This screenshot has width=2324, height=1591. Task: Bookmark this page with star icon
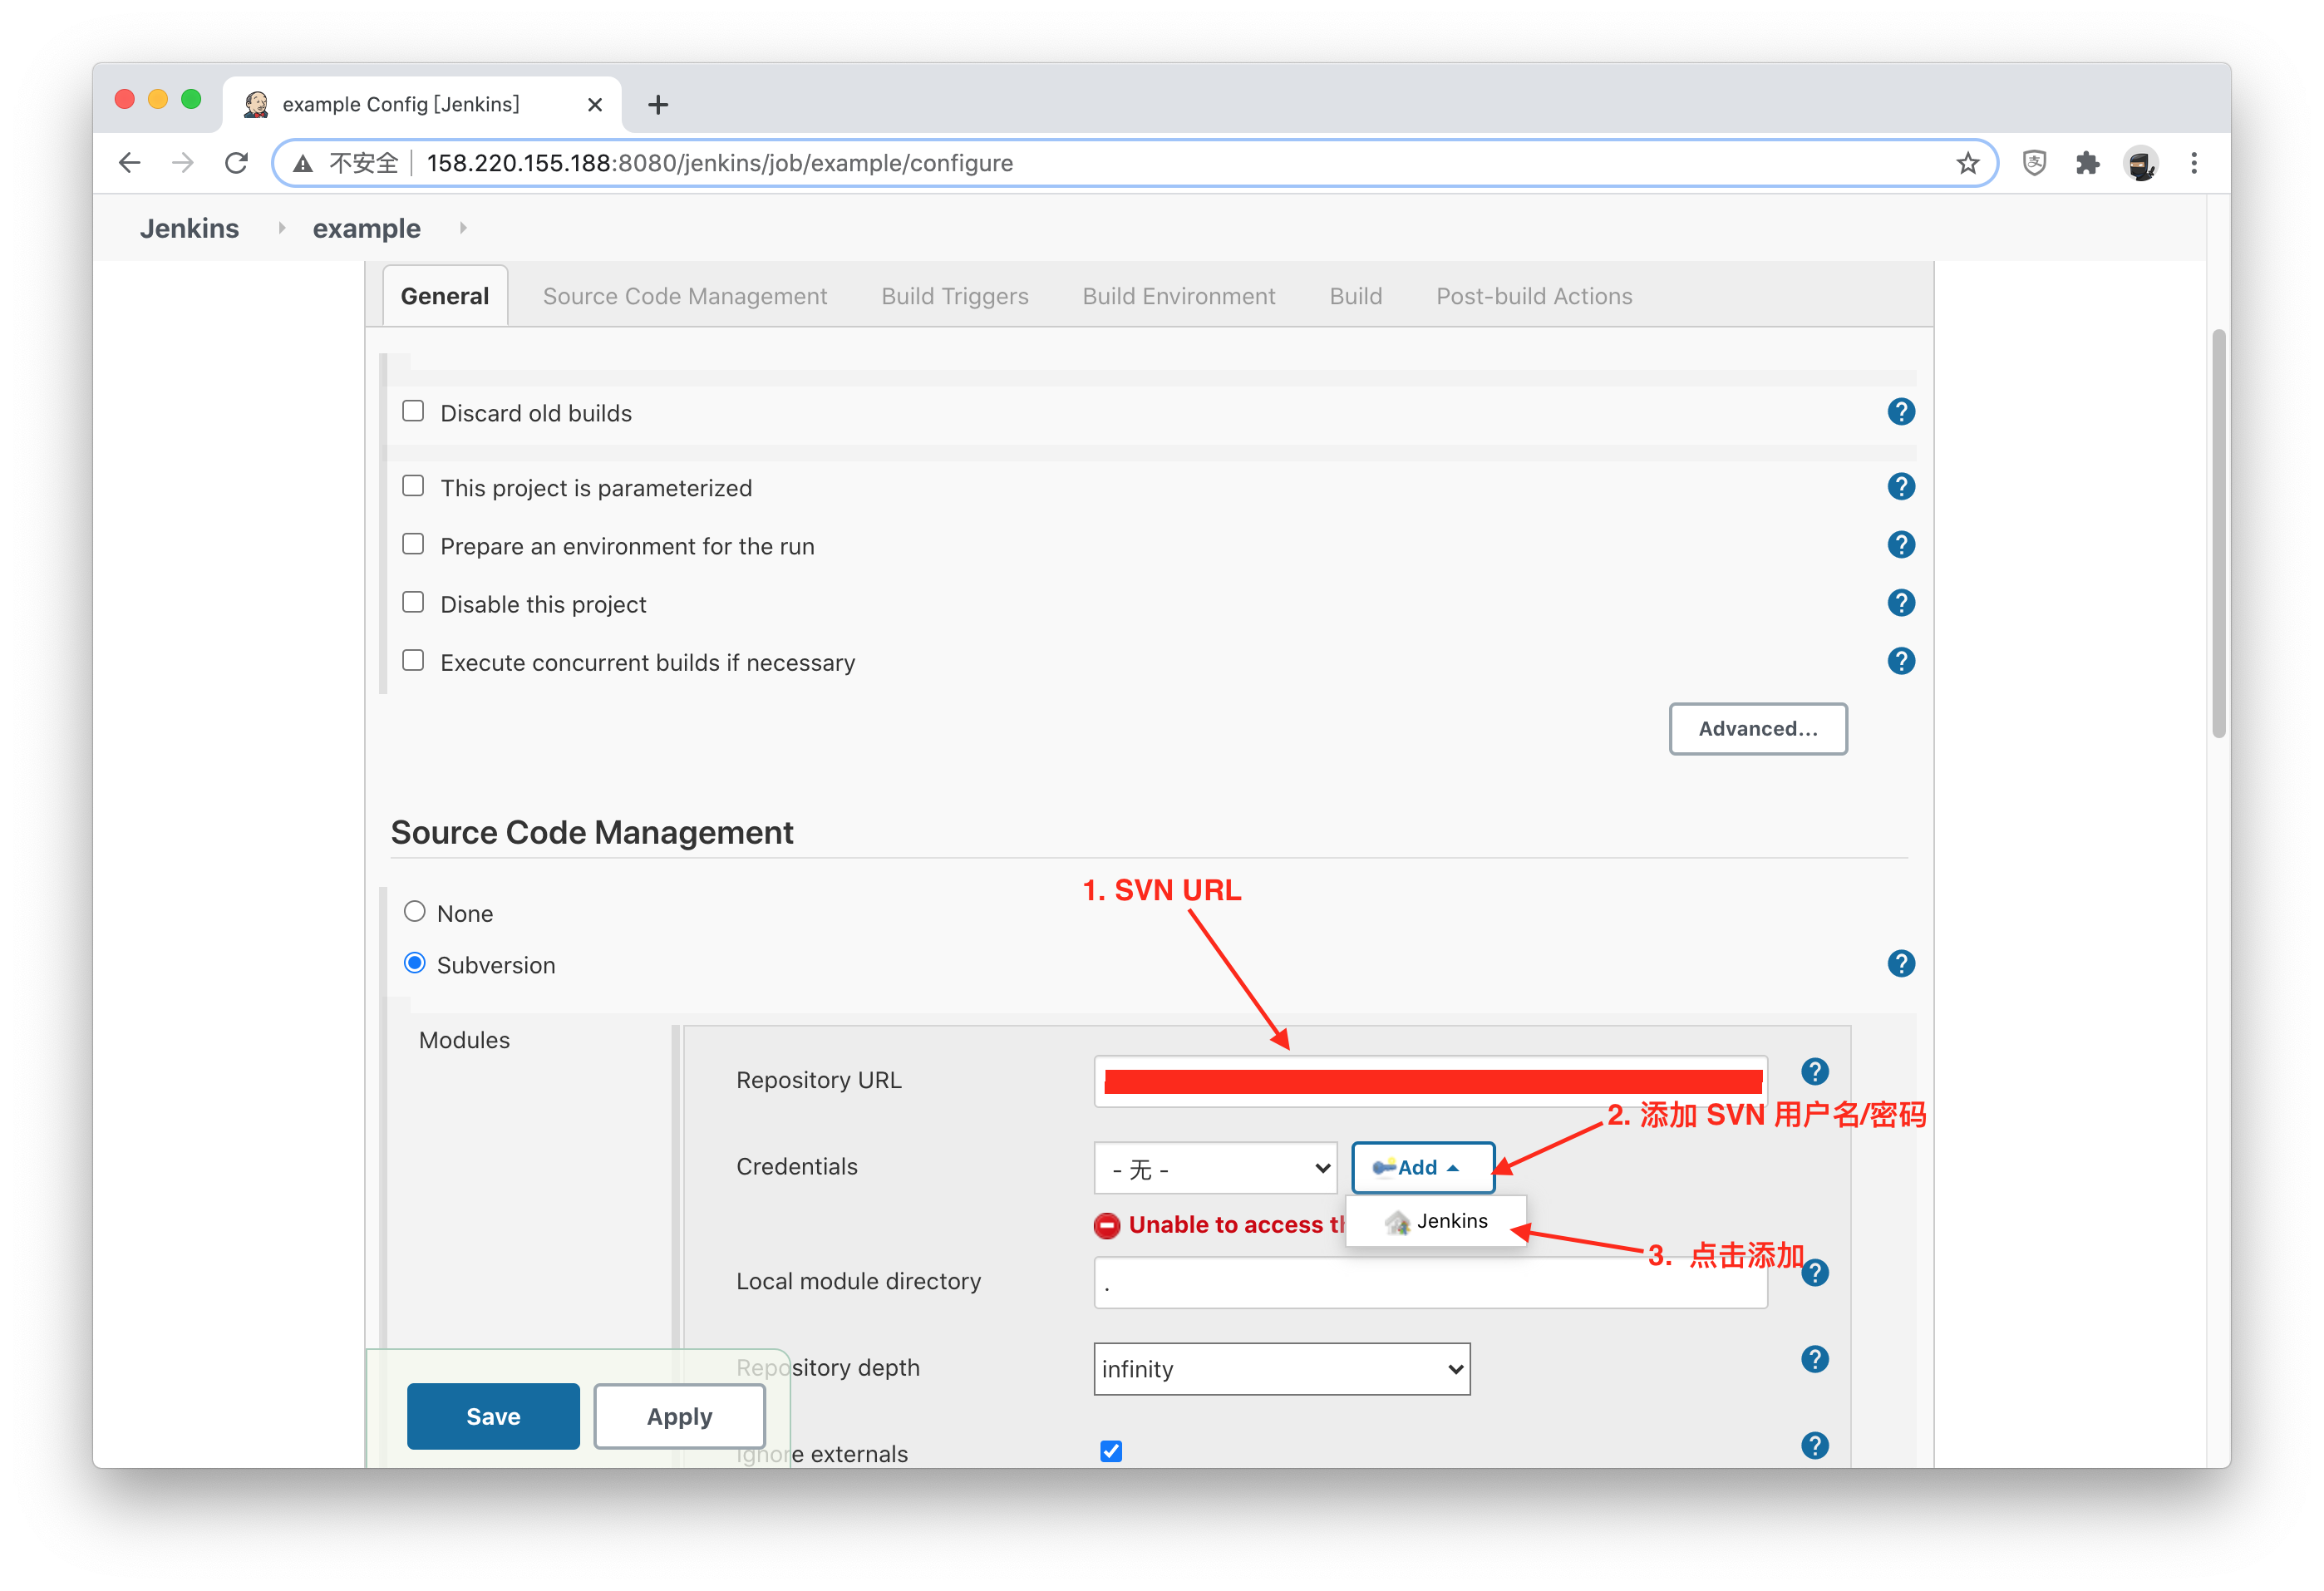click(x=1967, y=163)
